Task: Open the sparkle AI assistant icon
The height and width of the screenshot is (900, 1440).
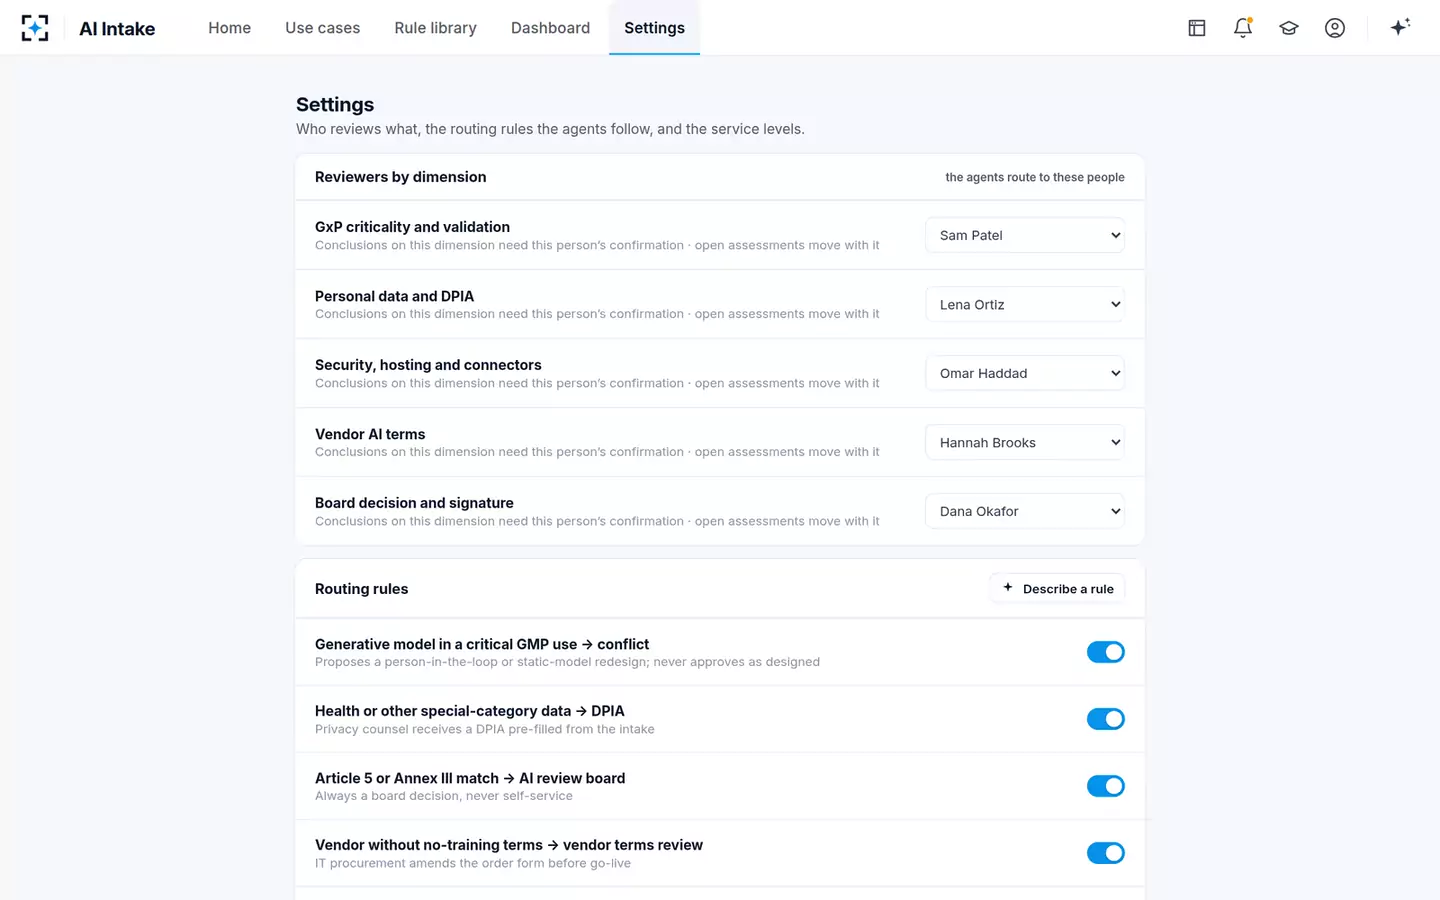Action: pyautogui.click(x=1400, y=27)
